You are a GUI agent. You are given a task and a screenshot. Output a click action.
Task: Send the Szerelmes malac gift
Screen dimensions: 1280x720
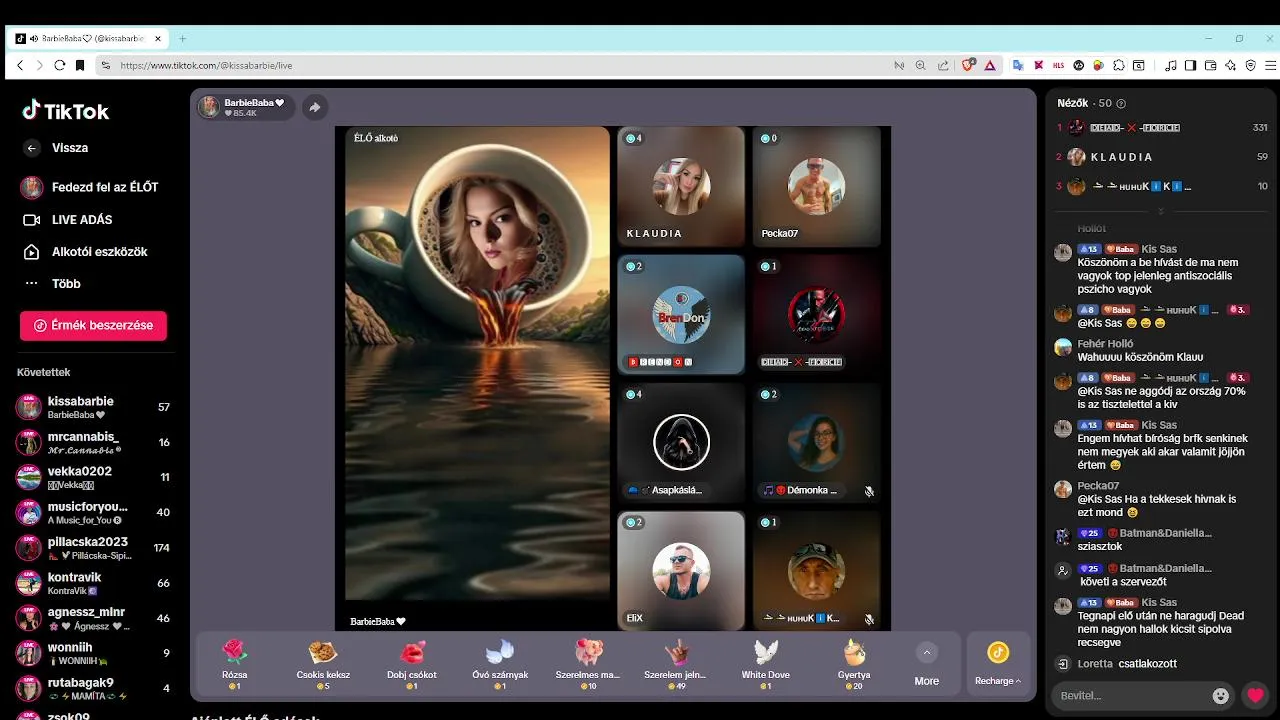pos(588,664)
